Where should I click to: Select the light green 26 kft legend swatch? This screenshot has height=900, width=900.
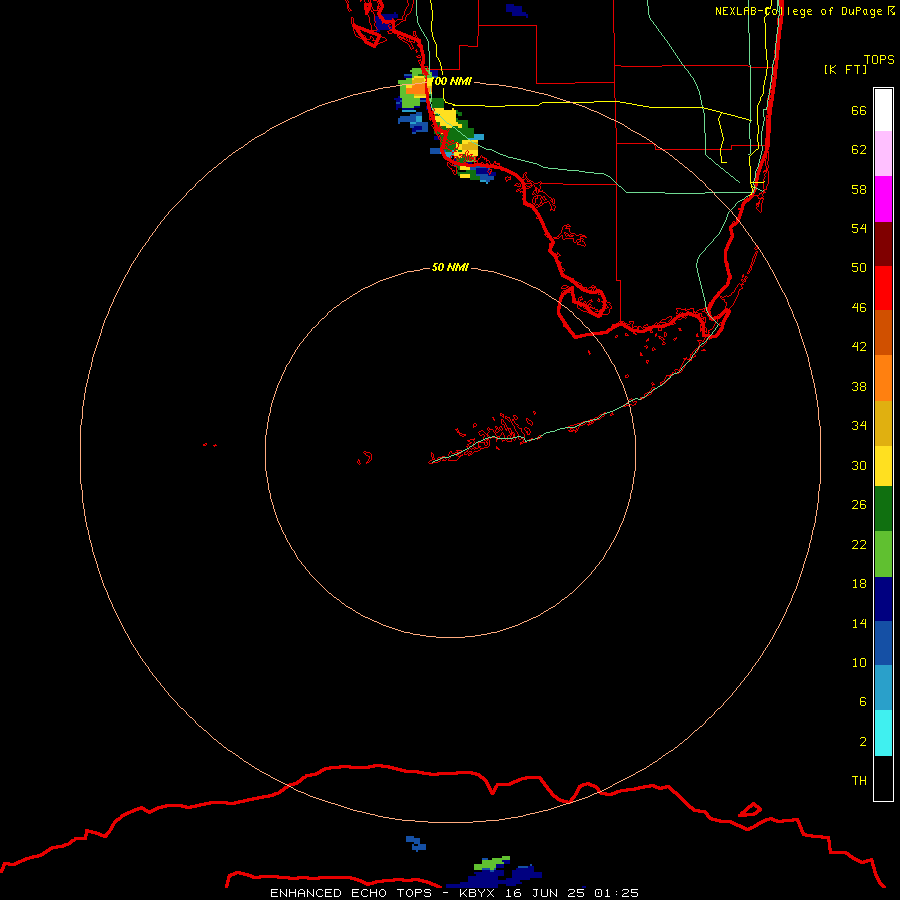pos(883,554)
